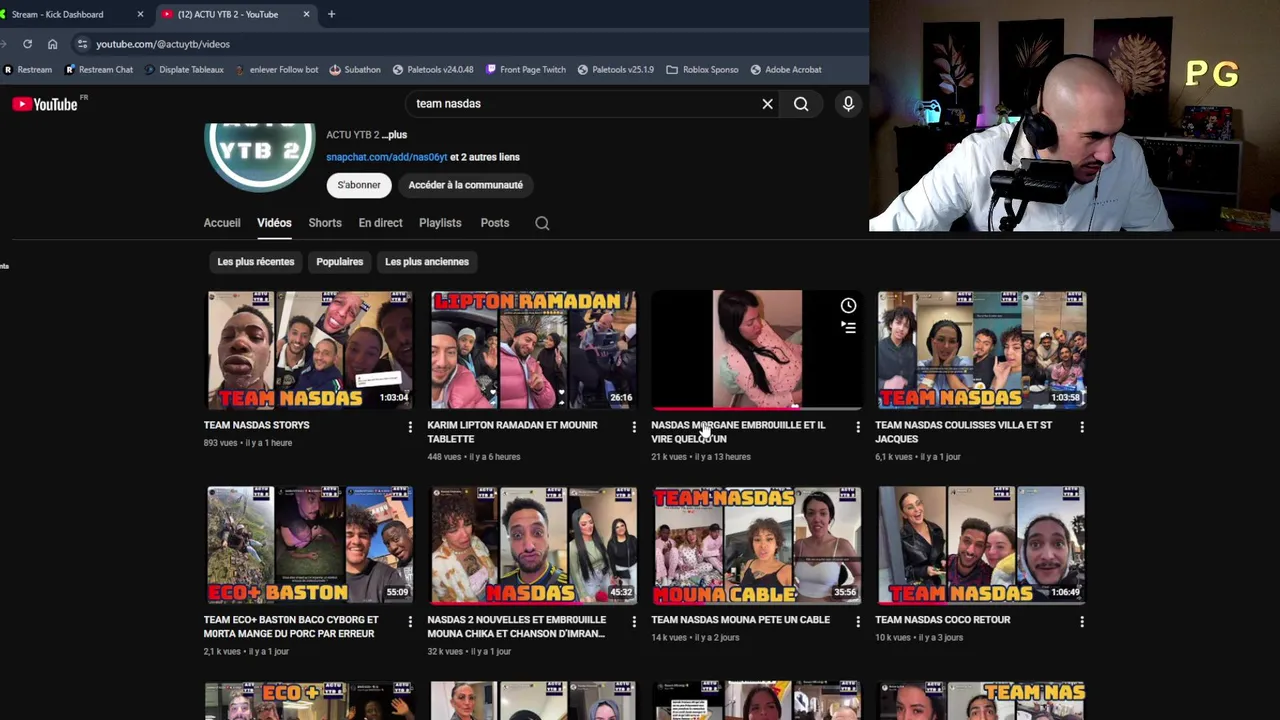Open the Paletools v25.1.9 bookmark
The image size is (1280, 720).
click(x=615, y=70)
